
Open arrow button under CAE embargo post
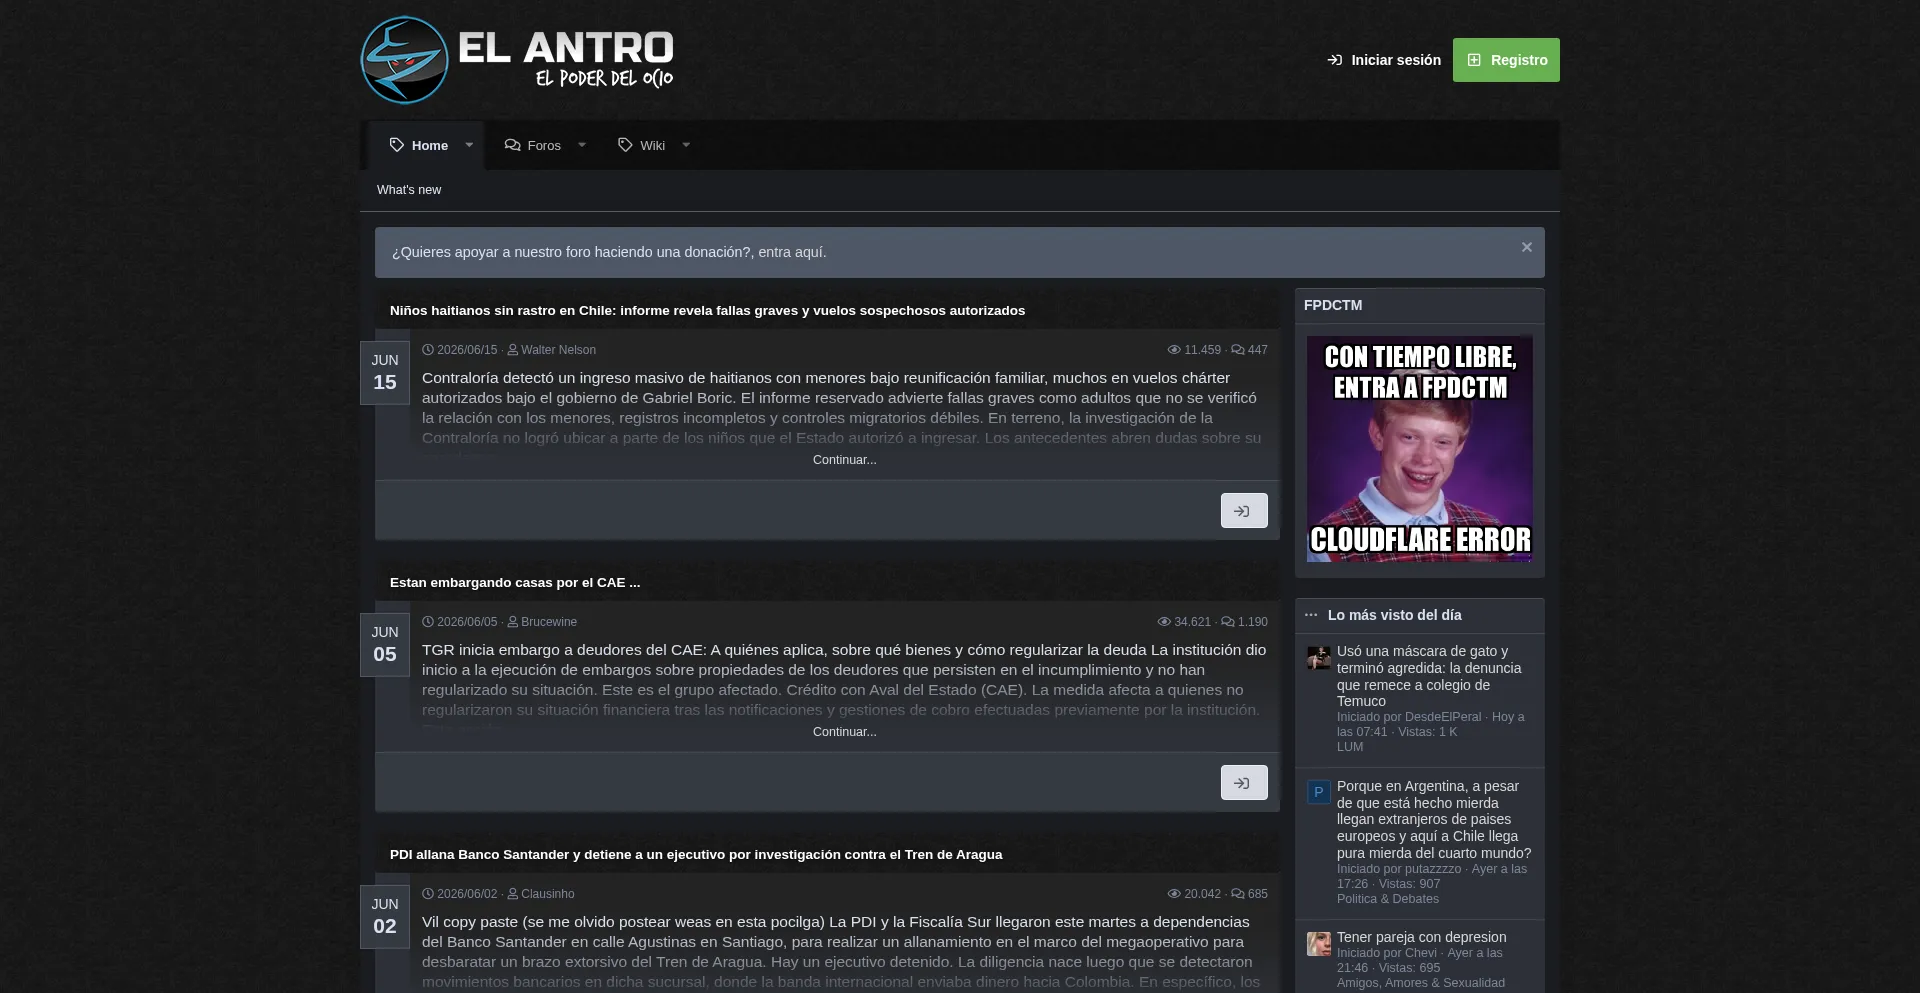1244,783
